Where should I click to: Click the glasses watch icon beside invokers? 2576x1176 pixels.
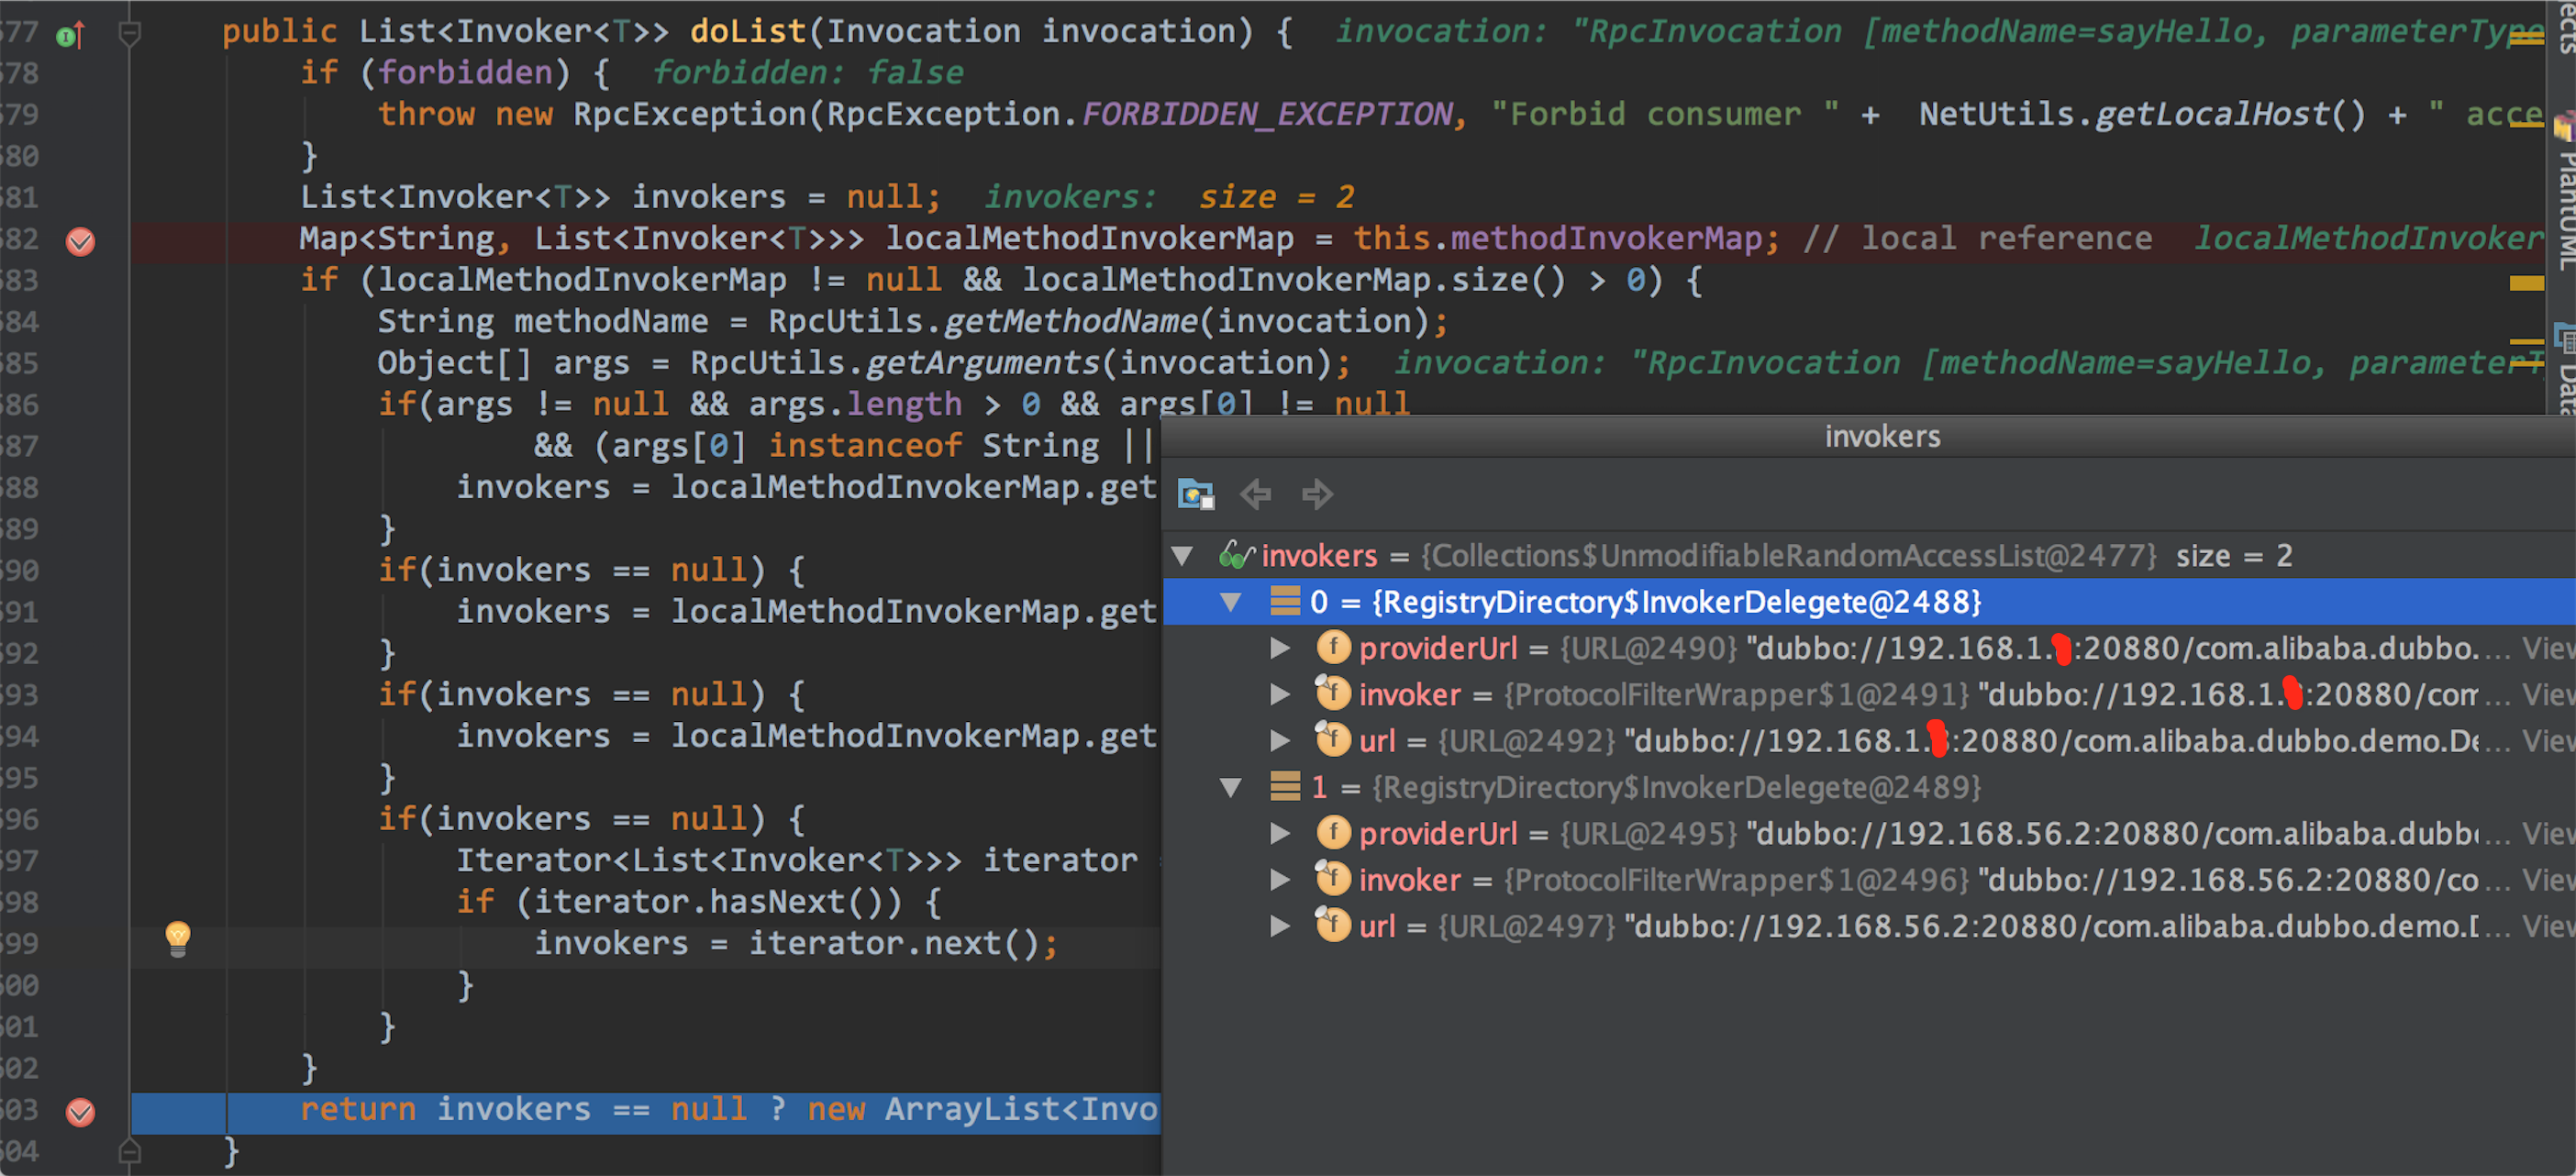(x=1236, y=555)
